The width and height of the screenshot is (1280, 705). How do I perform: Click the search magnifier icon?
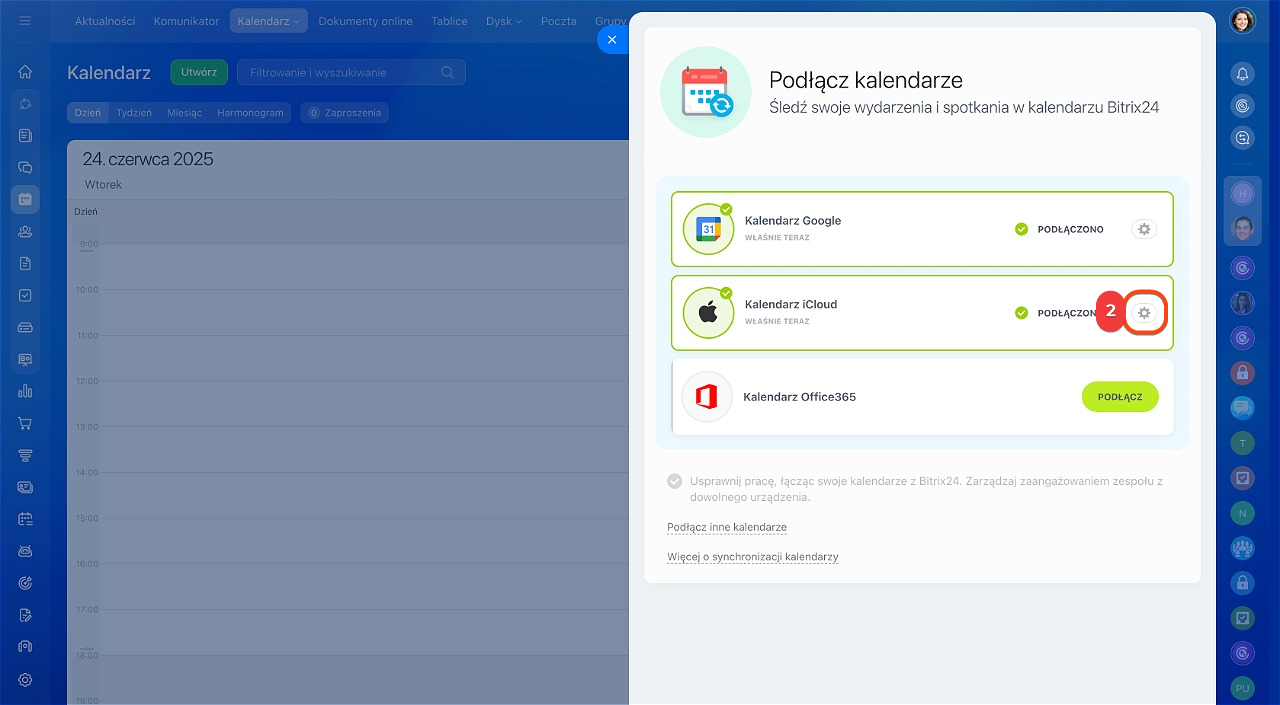448,72
